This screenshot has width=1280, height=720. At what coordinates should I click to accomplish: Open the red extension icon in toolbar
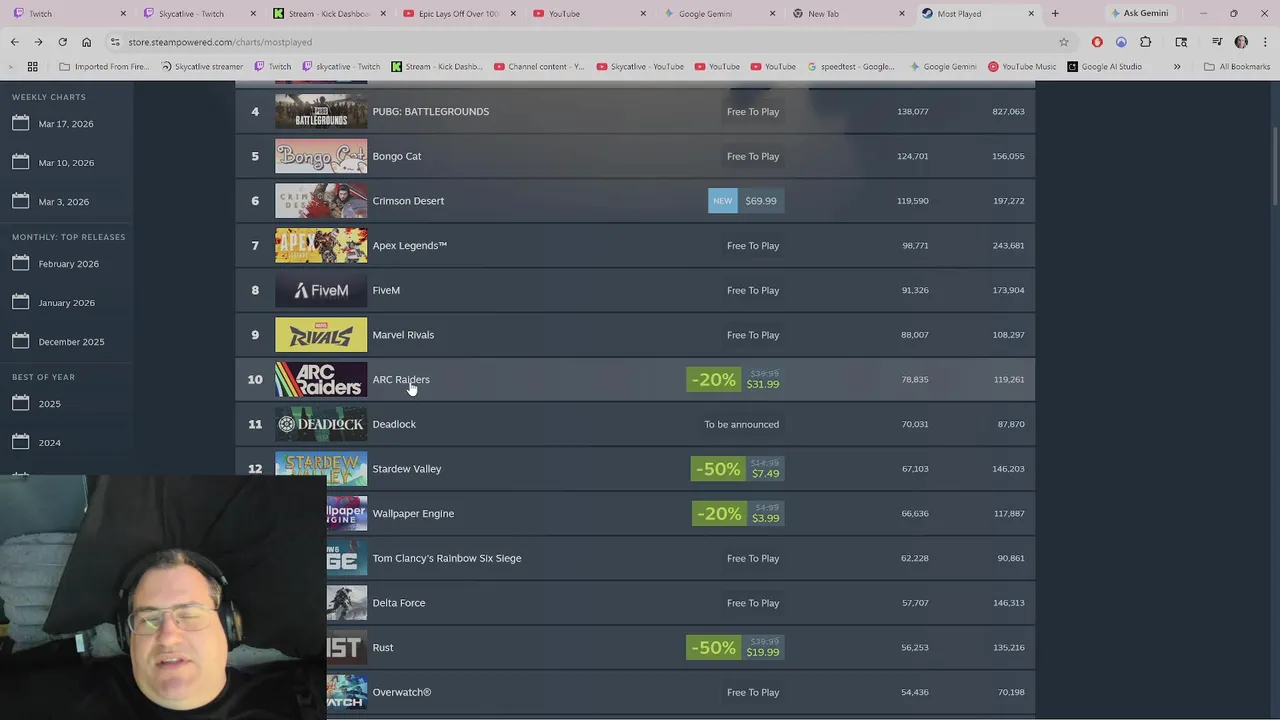click(1097, 42)
